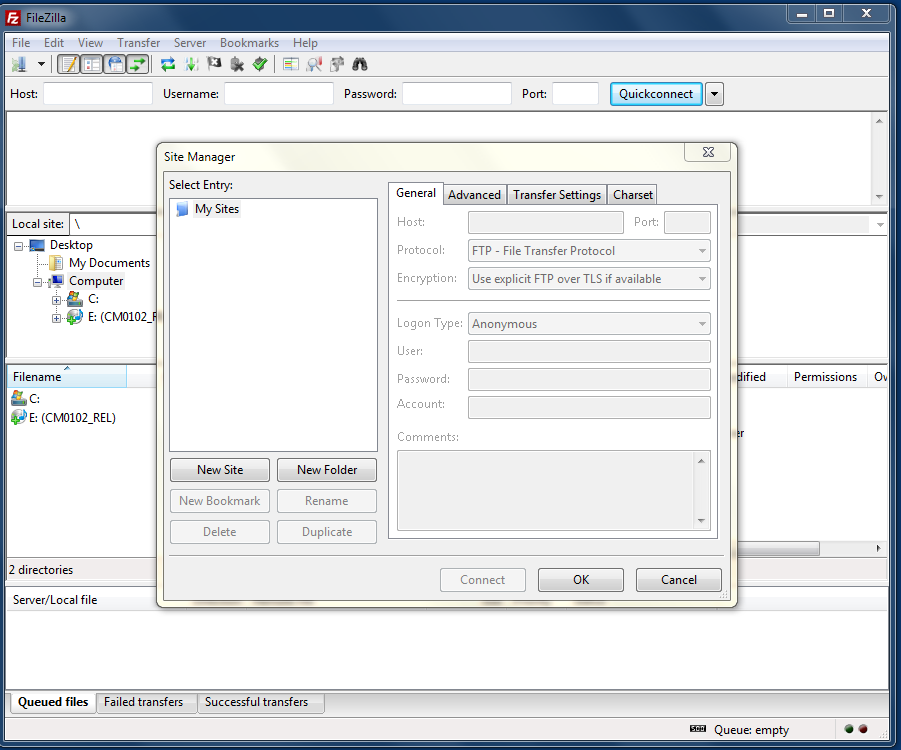Click the C: drive icon in file list
901x750 pixels.
(19, 398)
